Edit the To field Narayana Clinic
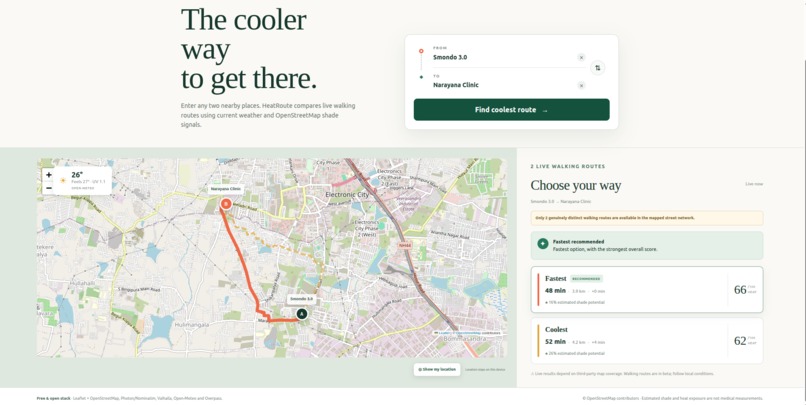806x405 pixels. [x=502, y=85]
